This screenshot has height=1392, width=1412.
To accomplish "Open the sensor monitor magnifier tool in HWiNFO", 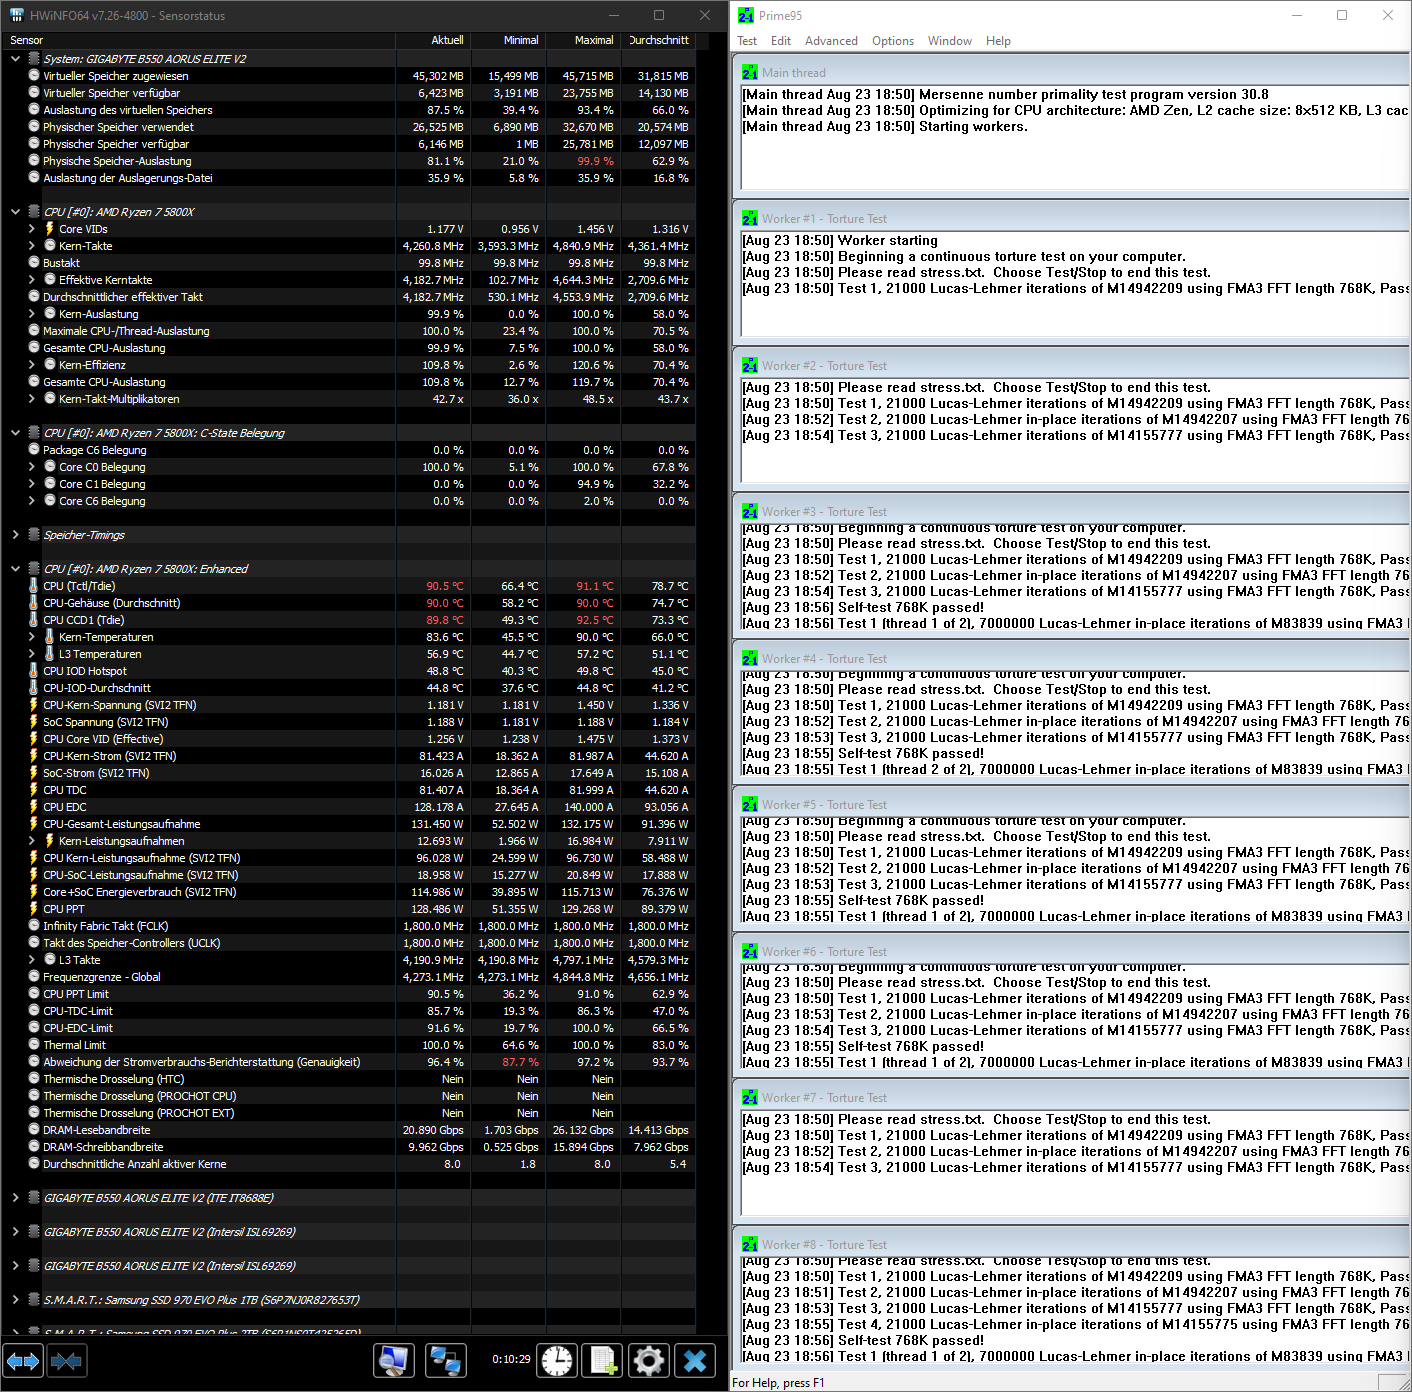I will [394, 1361].
